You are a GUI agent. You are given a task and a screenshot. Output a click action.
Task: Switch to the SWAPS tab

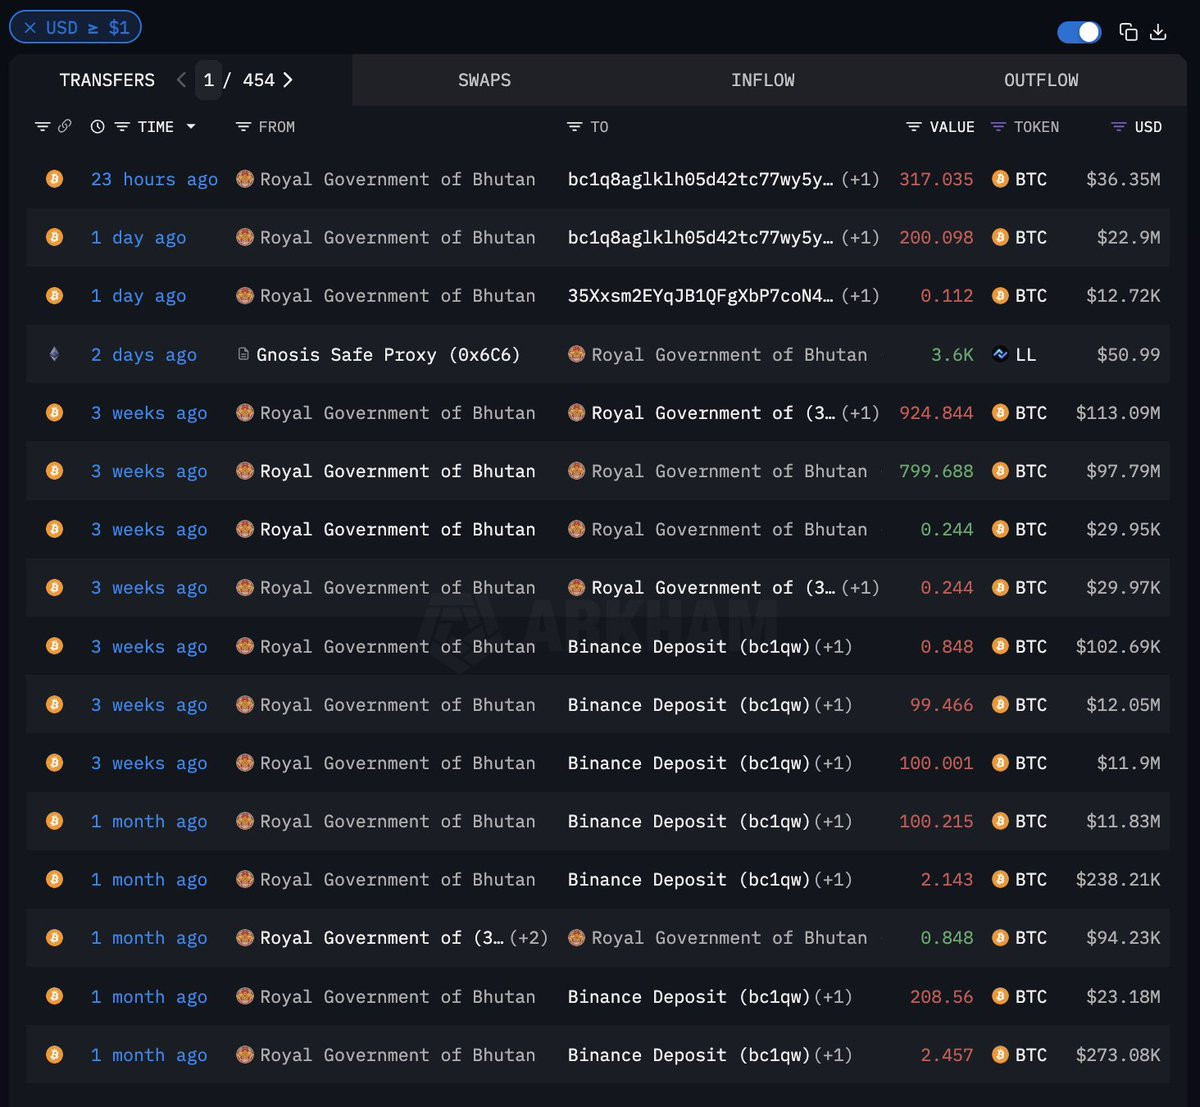484,80
